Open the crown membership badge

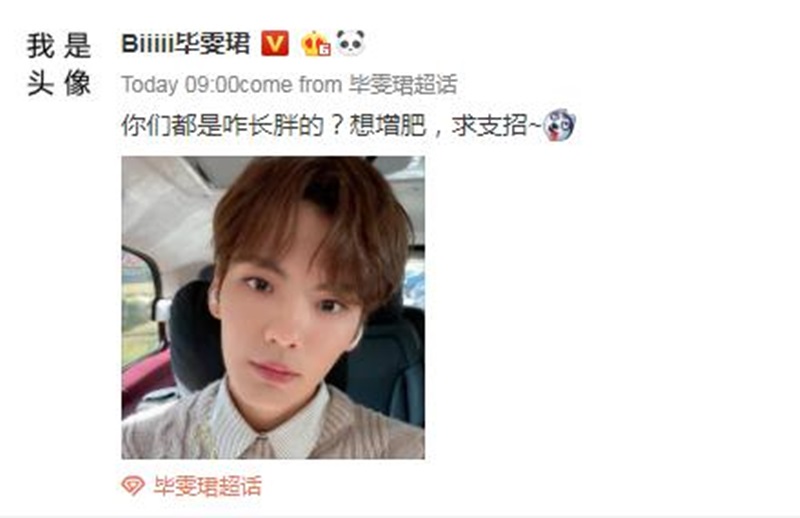click(315, 43)
